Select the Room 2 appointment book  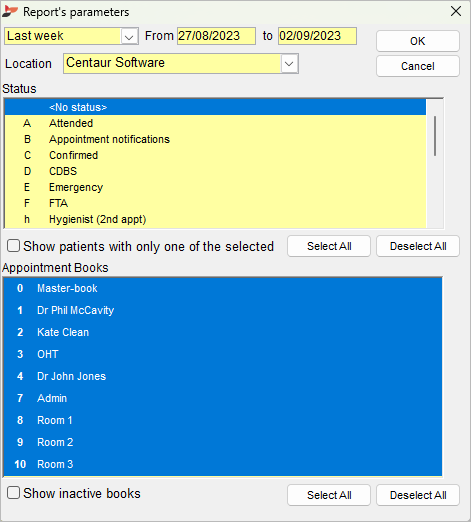tap(223, 442)
